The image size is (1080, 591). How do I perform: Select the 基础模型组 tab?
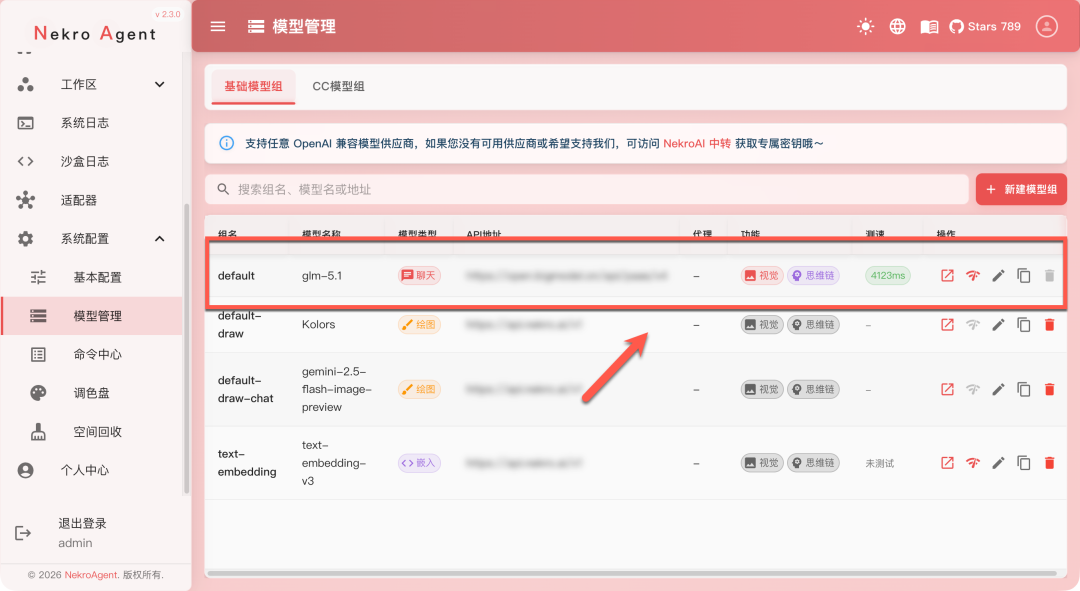point(253,86)
